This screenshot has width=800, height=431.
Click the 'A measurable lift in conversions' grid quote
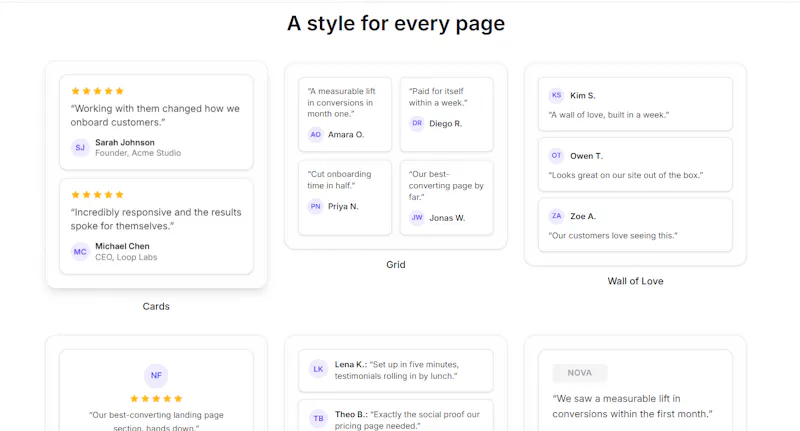tap(341, 103)
